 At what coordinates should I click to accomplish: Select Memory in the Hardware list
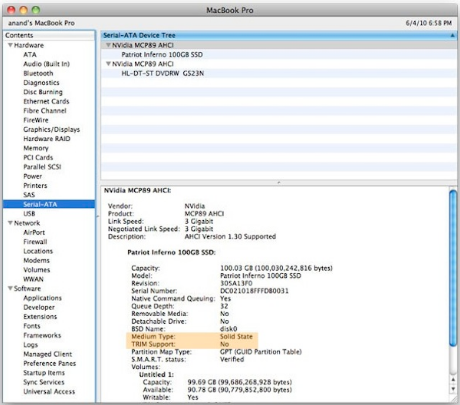36,148
